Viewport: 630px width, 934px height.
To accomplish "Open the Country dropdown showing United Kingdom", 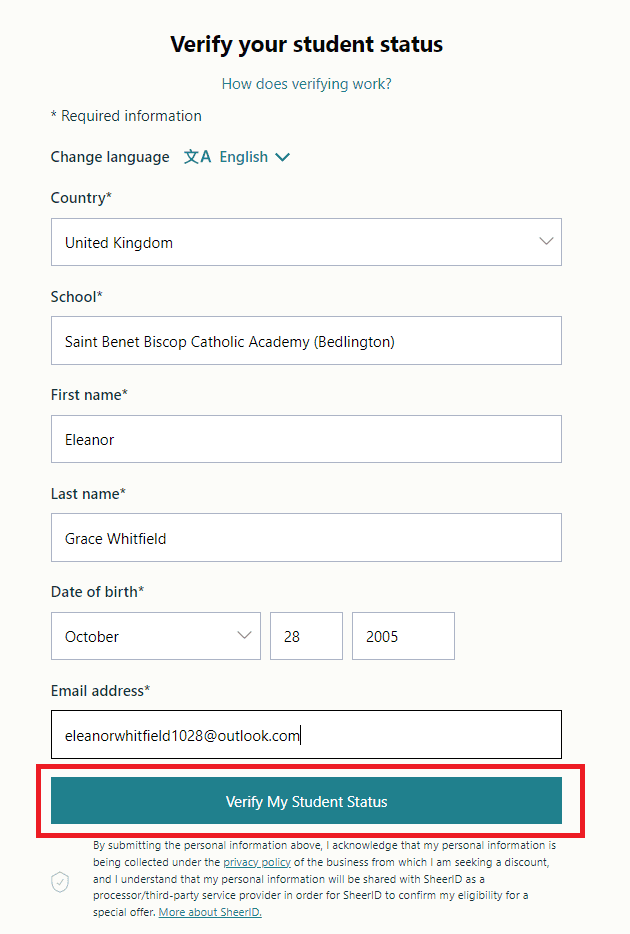I will coord(305,242).
